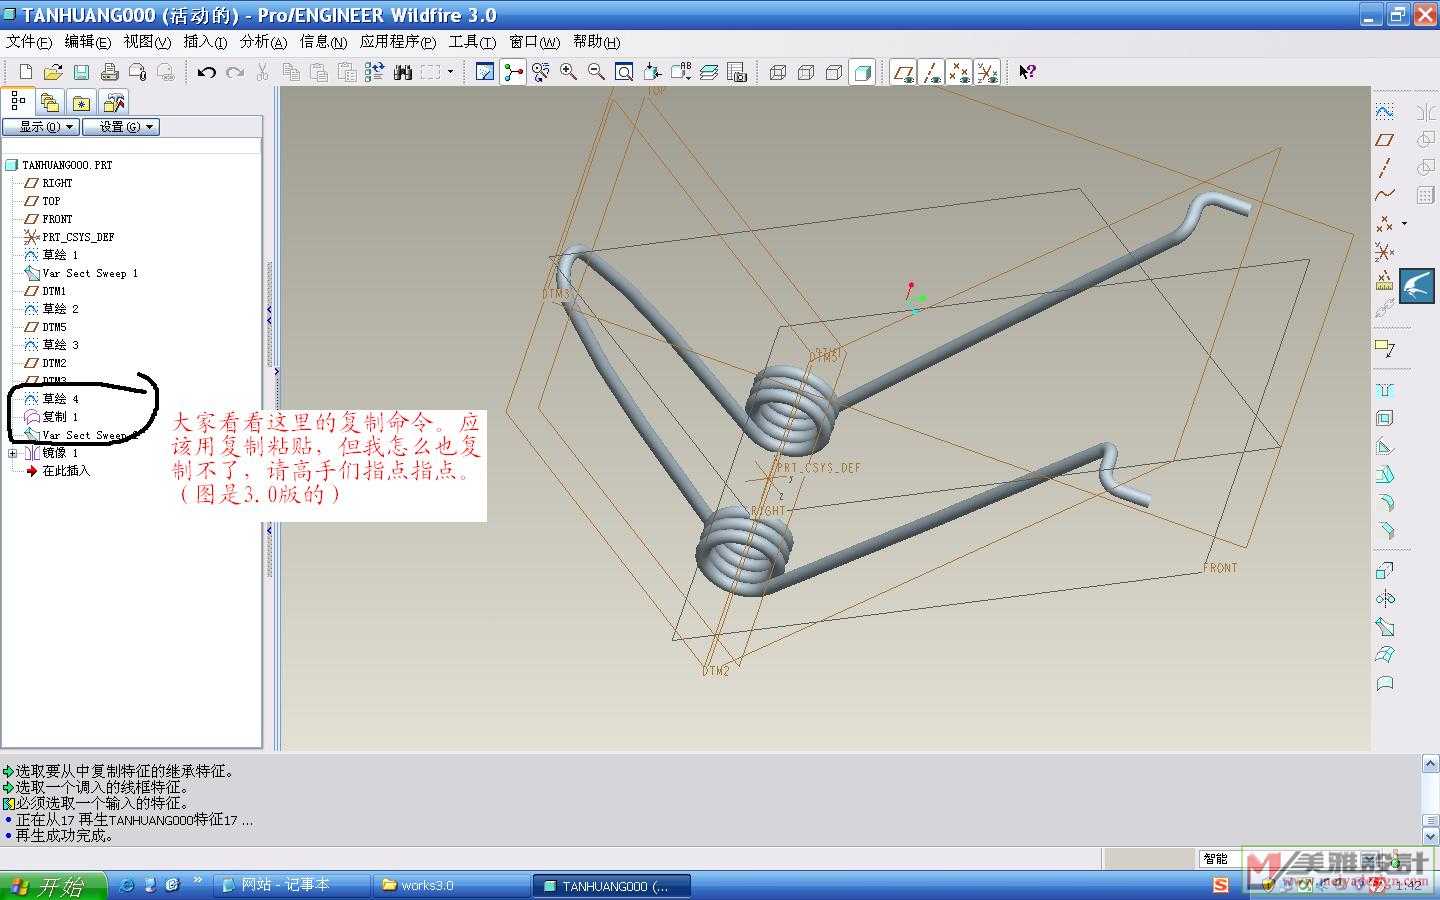Click the Refit model to screen icon
Screen dimensions: 1440x900
[x=625, y=72]
